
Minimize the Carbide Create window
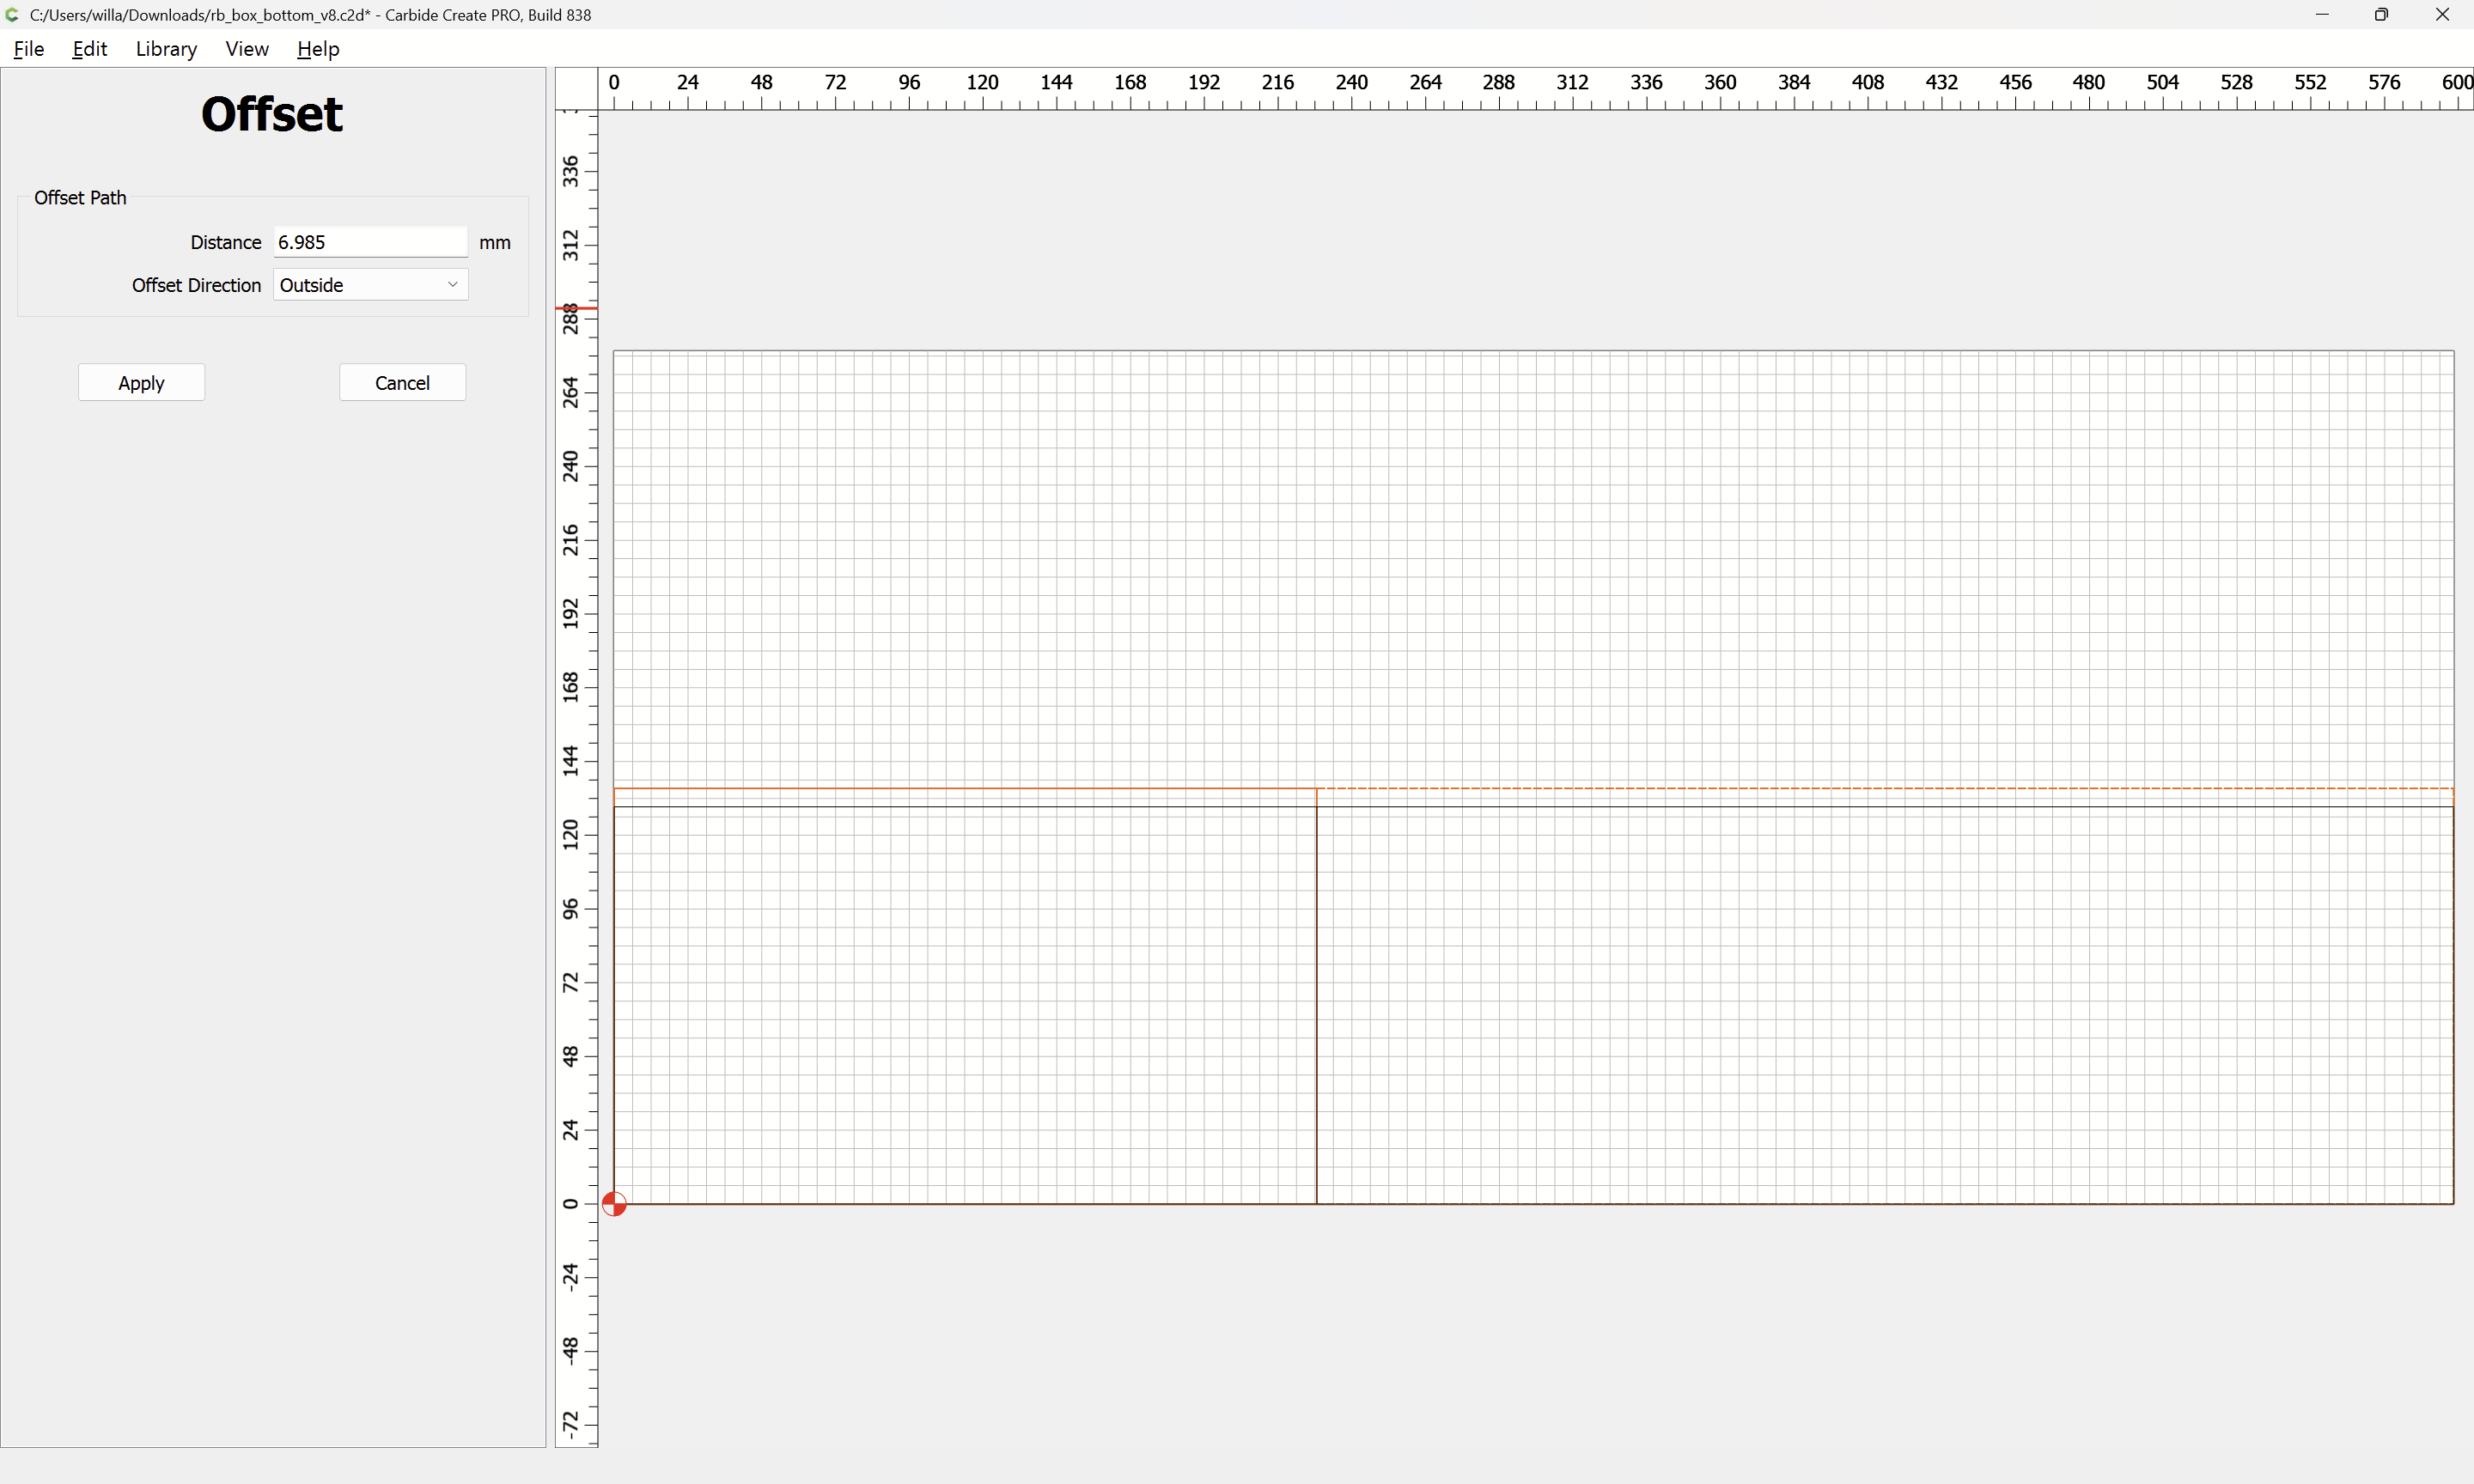click(2322, 15)
